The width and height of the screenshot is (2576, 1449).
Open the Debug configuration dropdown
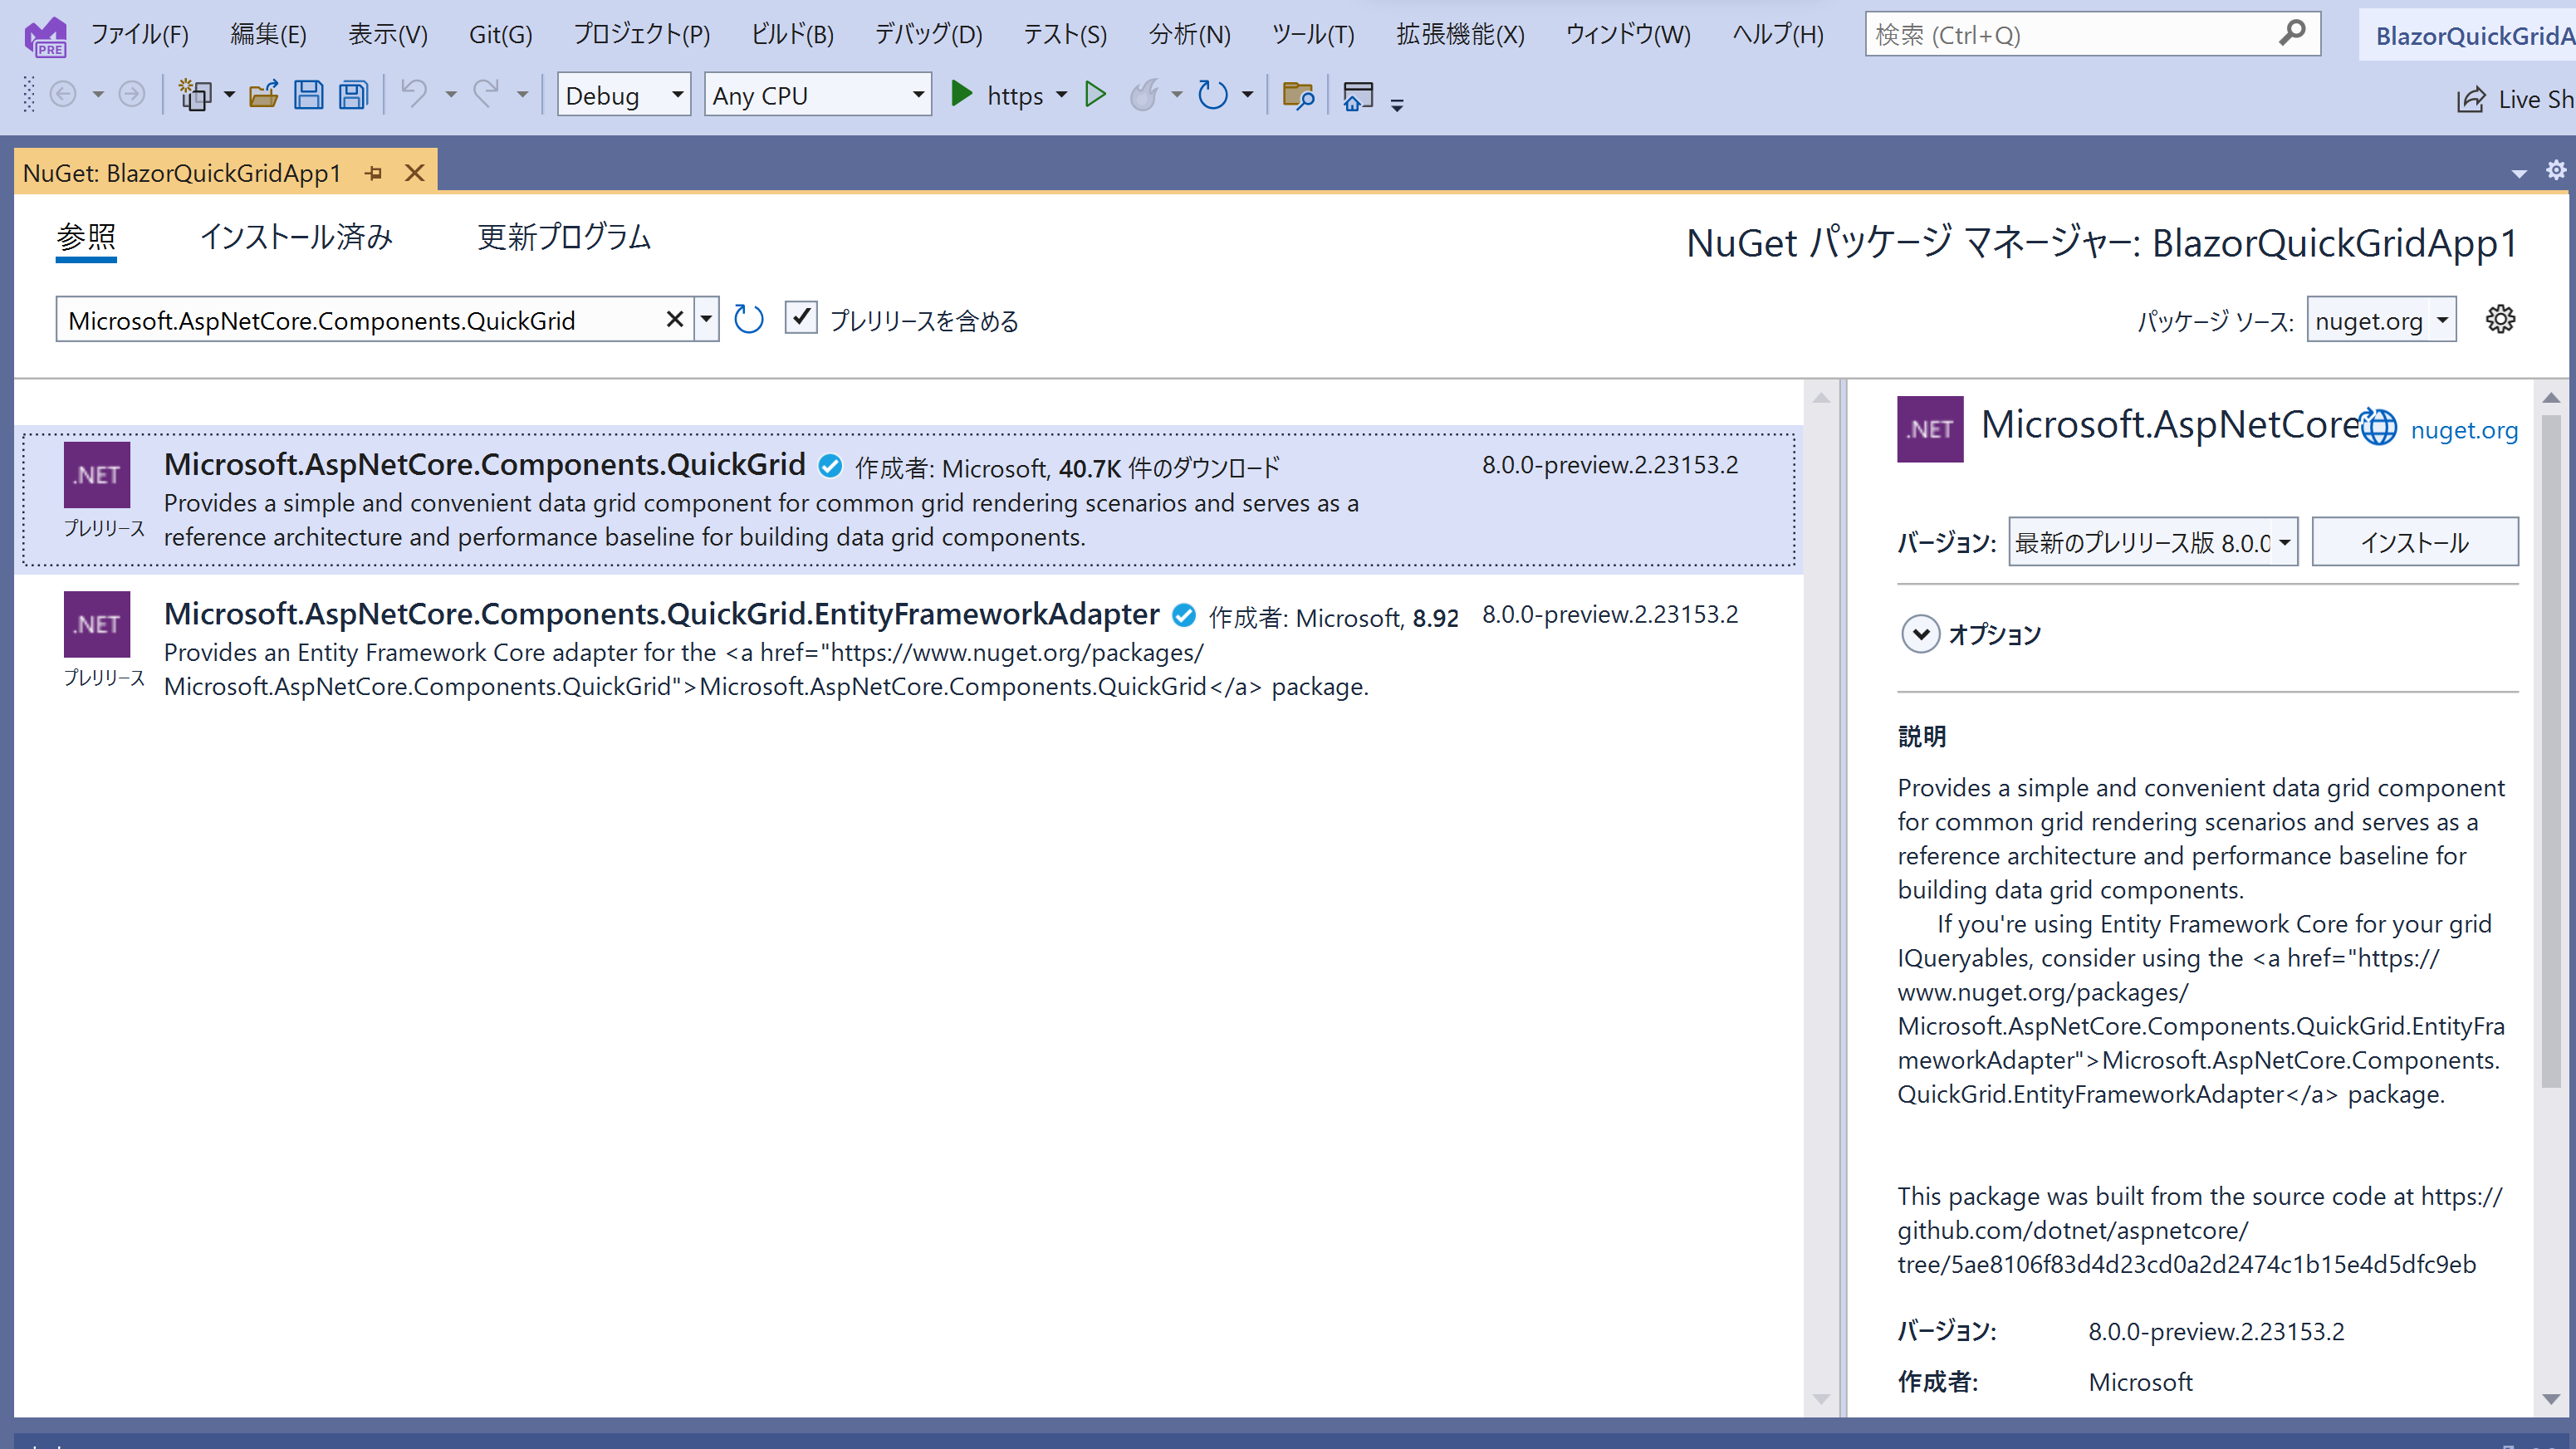pyautogui.click(x=623, y=95)
